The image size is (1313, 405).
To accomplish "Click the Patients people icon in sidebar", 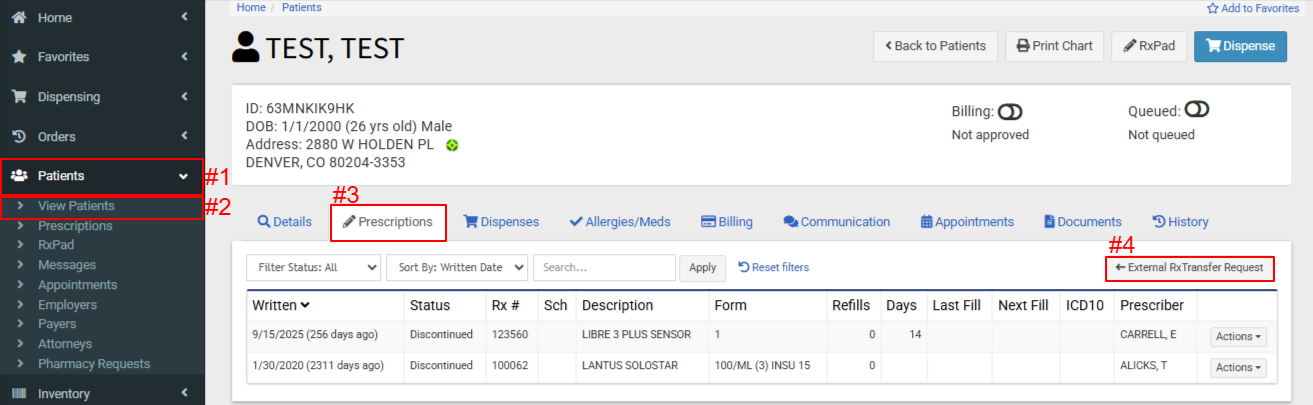I will pos(18,176).
